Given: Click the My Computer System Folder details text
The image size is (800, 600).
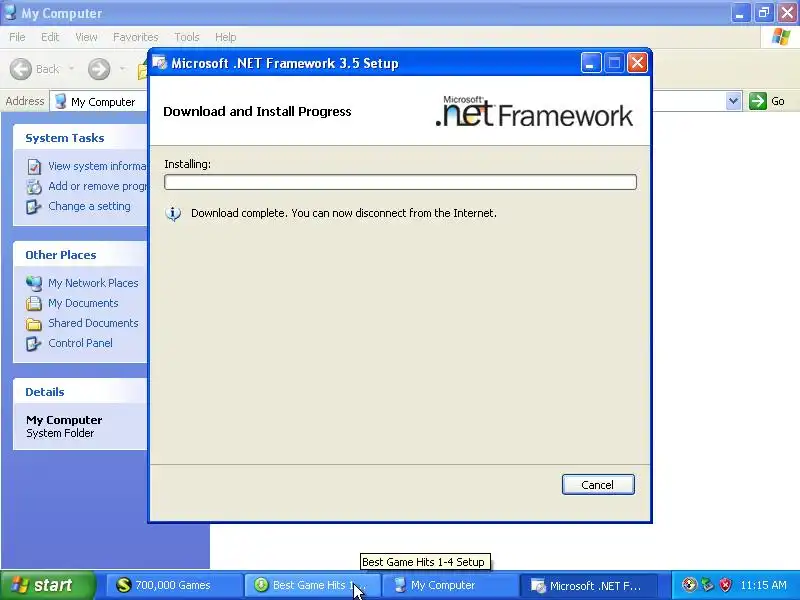Looking at the screenshot, I should [x=64, y=427].
